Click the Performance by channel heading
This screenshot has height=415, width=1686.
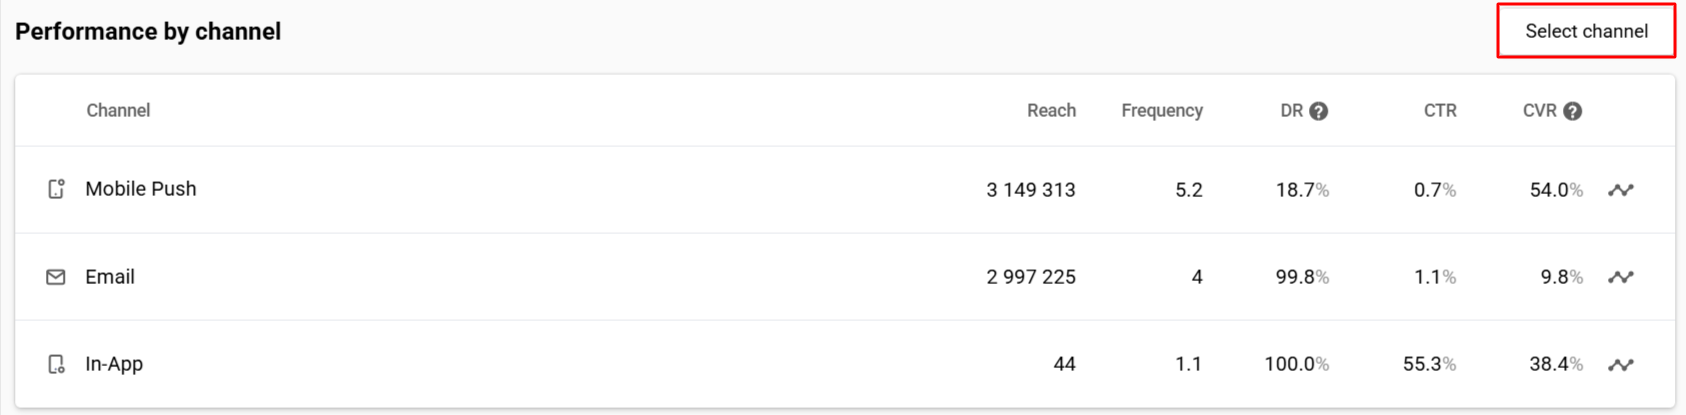click(148, 32)
